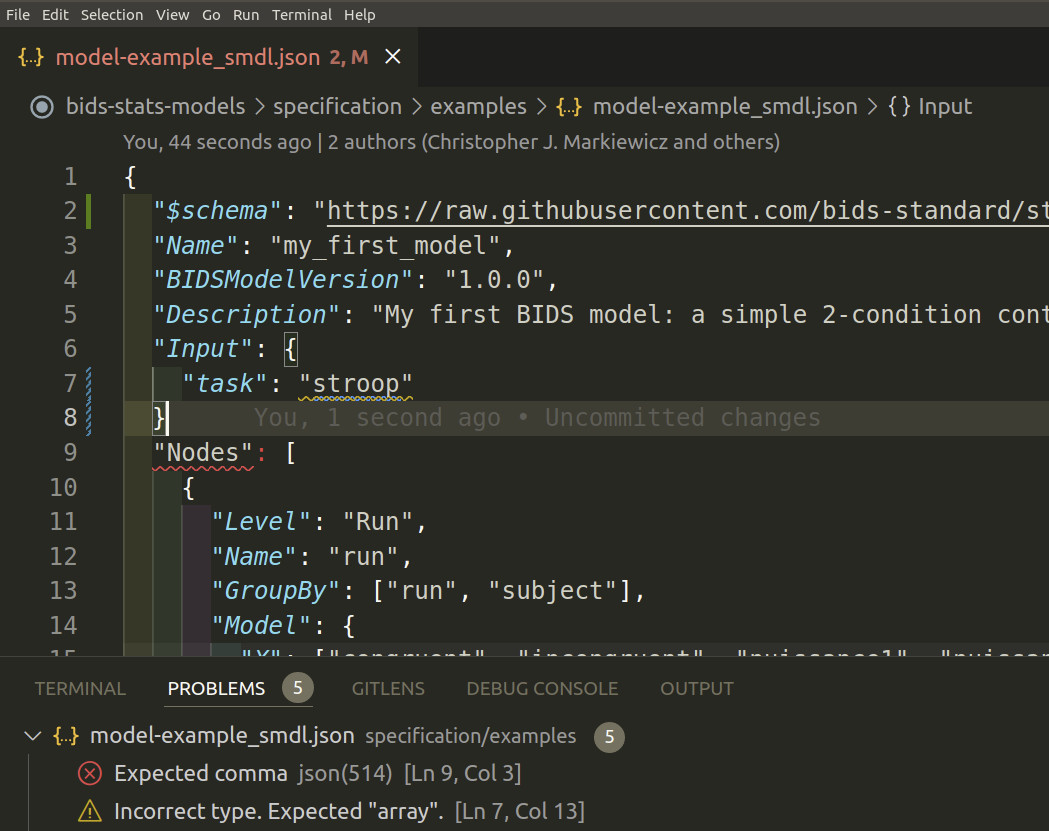The height and width of the screenshot is (831, 1049).
Task: Open the GITLENS panel
Action: (388, 688)
